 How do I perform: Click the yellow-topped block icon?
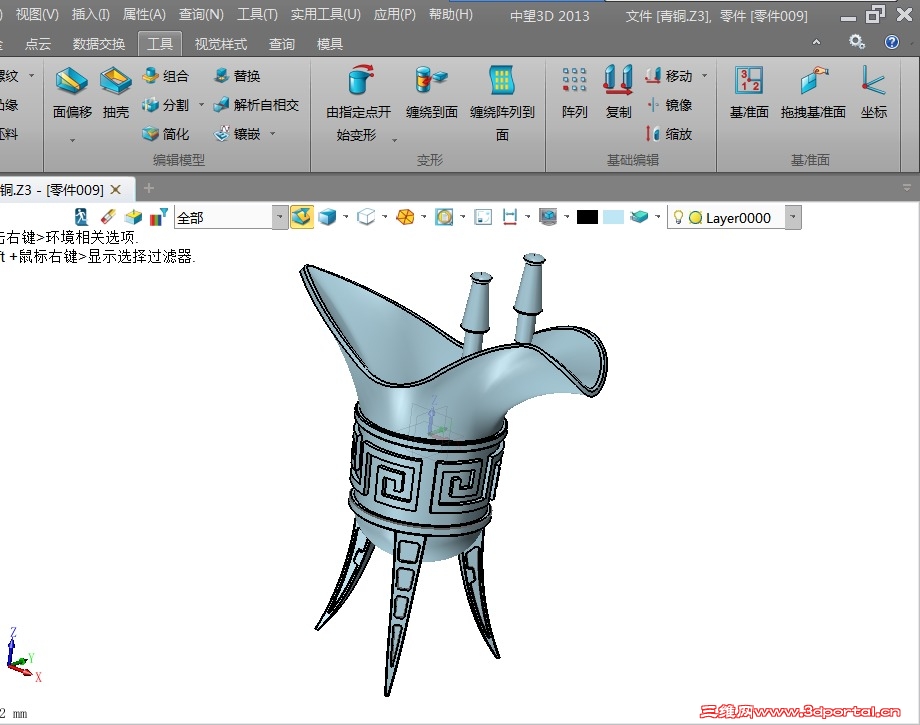coord(133,217)
